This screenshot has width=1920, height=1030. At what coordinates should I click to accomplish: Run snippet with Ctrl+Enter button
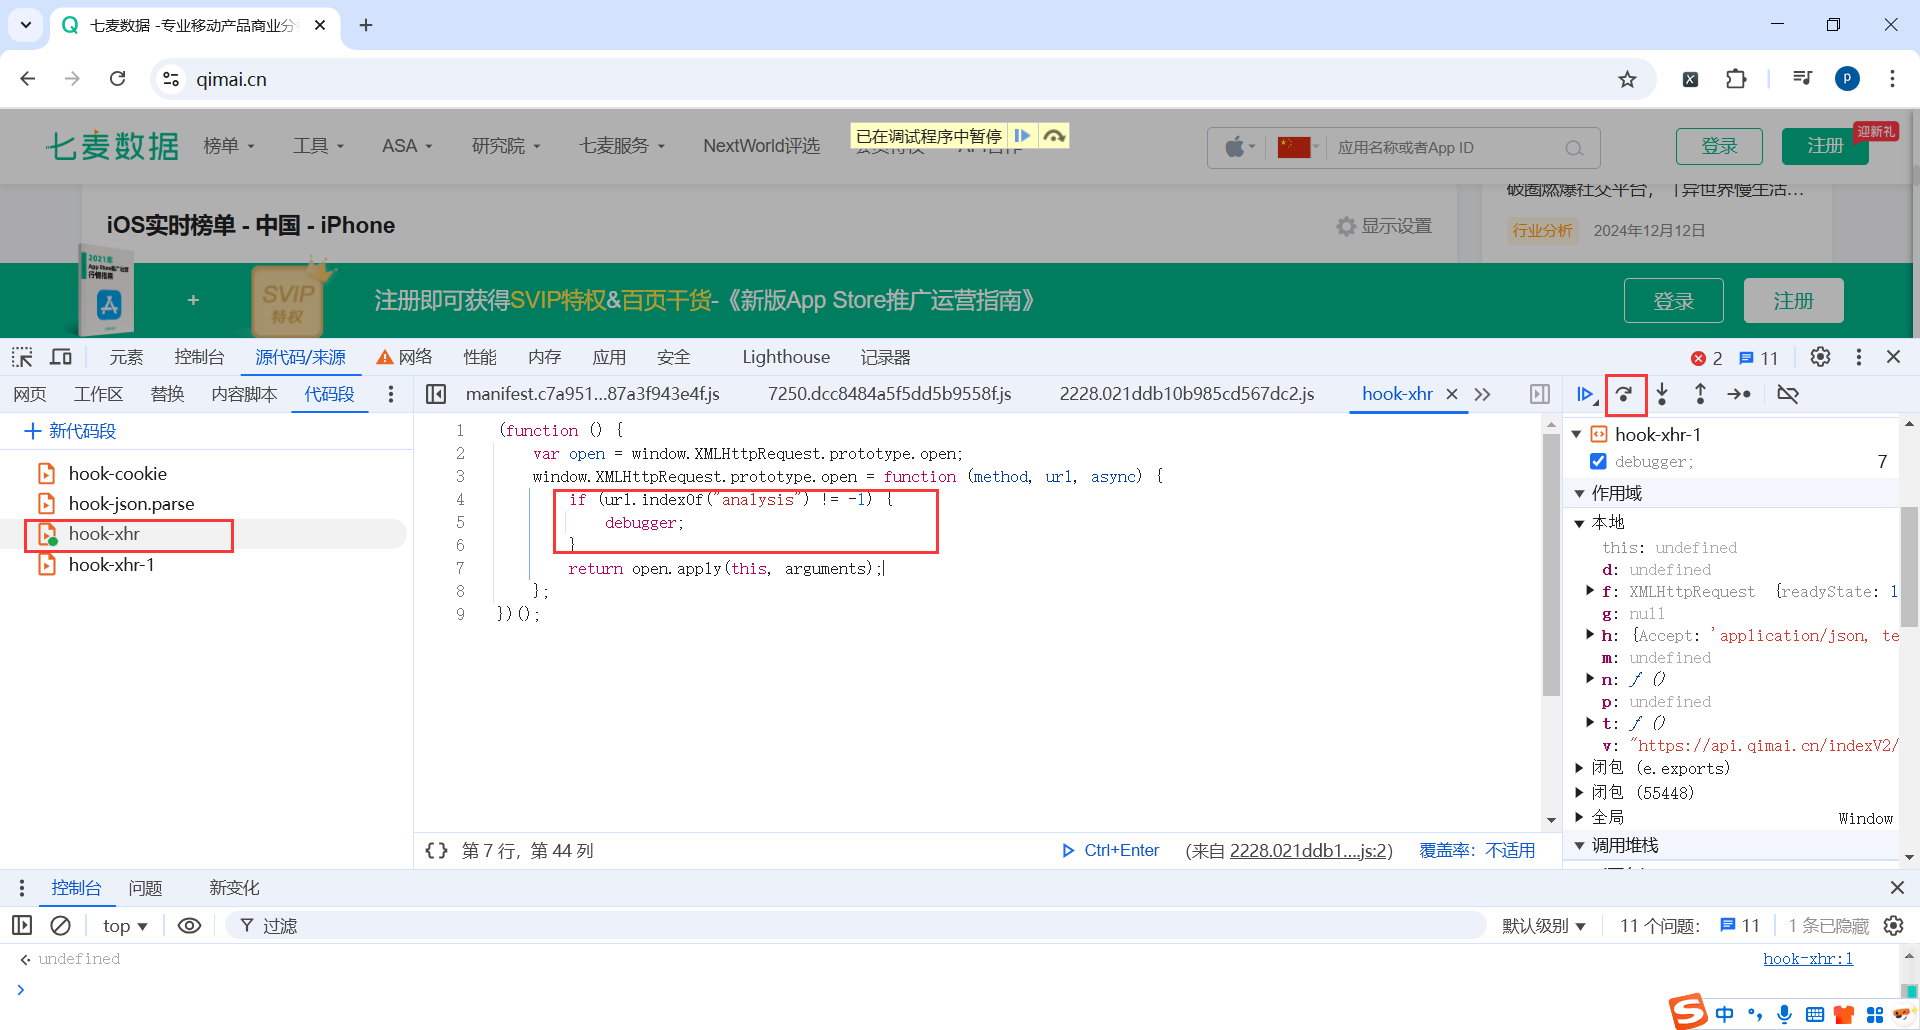[x=1110, y=850]
